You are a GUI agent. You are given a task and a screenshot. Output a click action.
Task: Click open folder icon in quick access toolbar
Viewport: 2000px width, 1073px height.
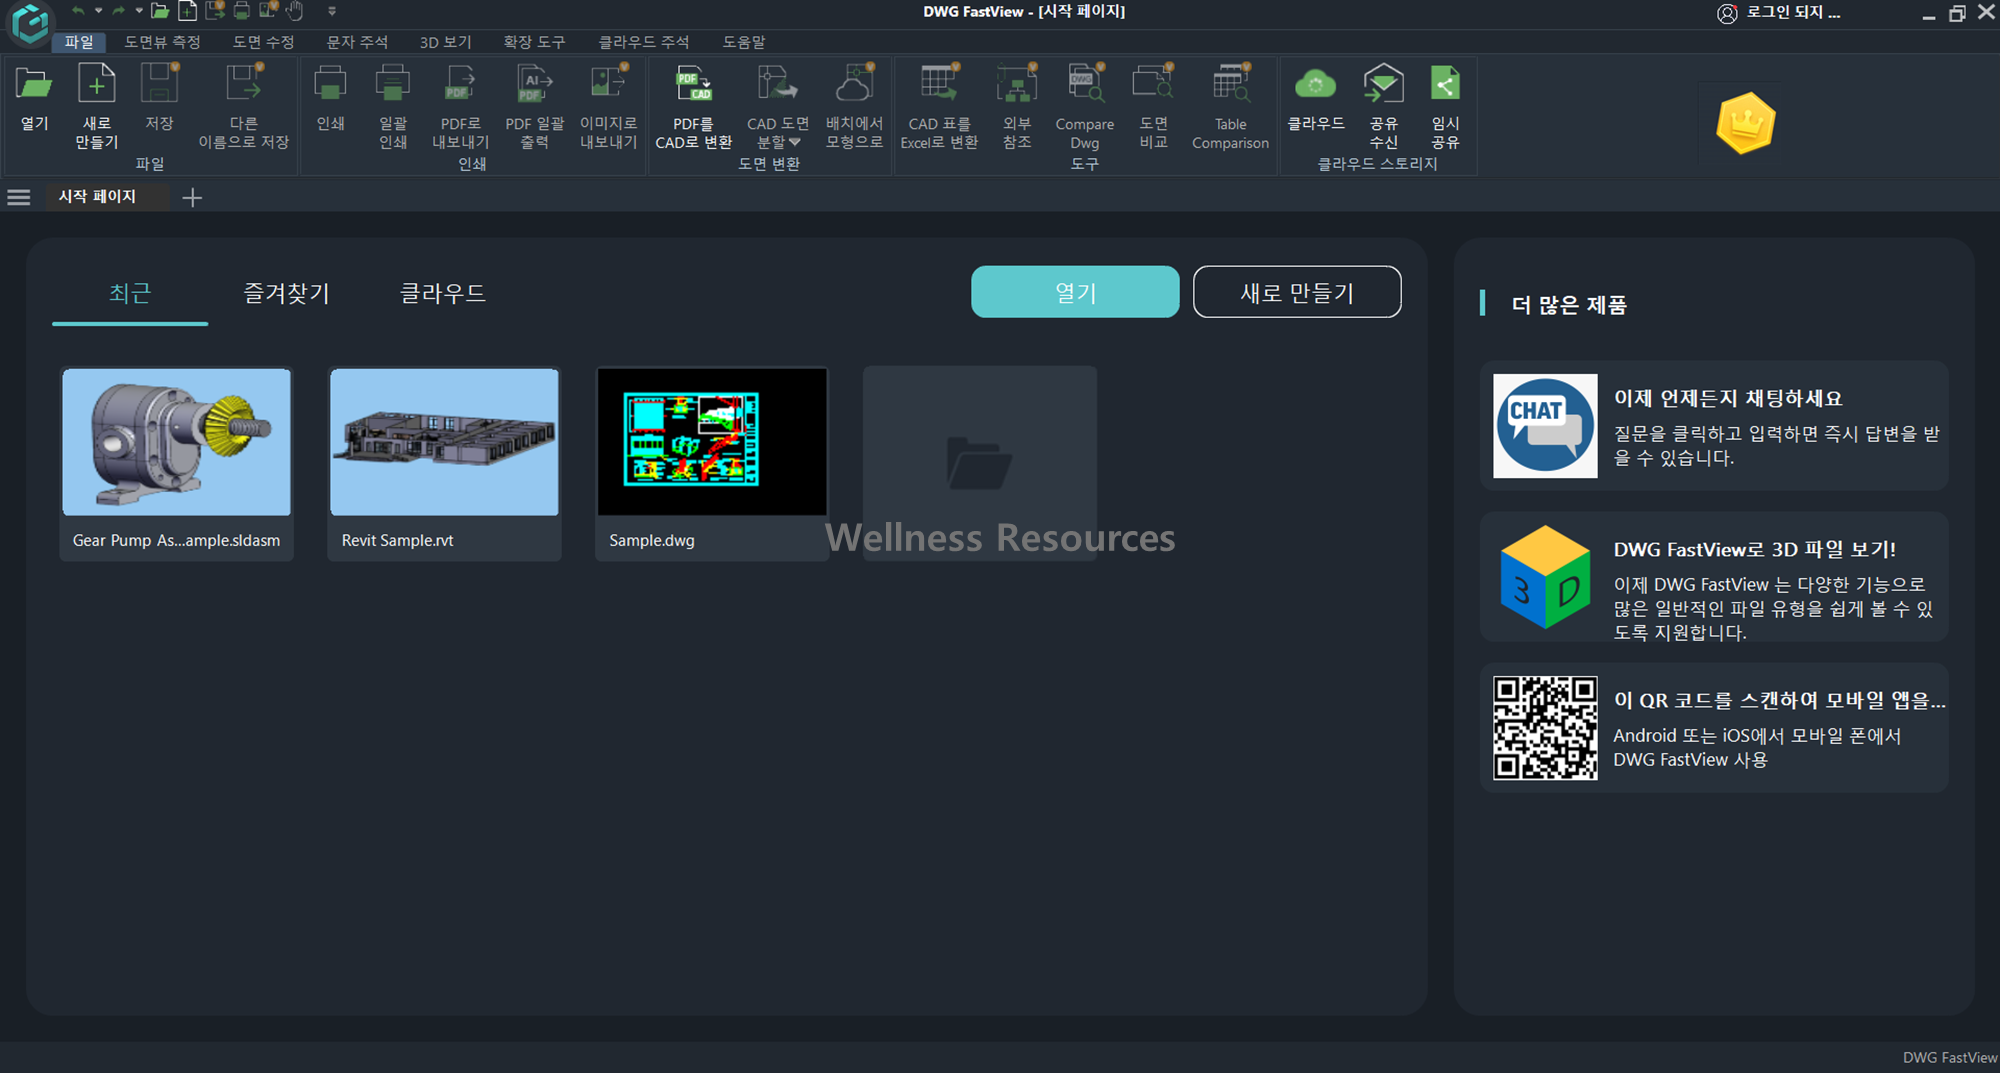[x=160, y=11]
